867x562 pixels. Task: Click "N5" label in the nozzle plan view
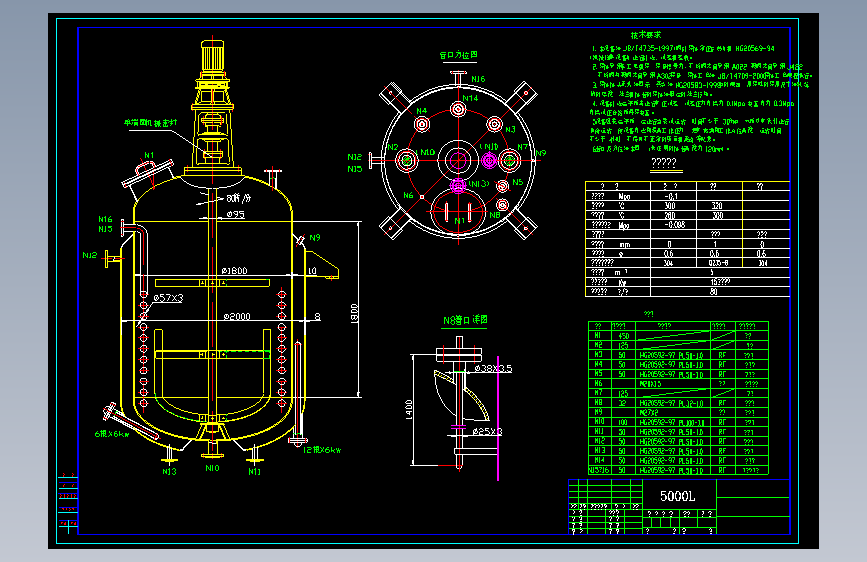pyautogui.click(x=518, y=182)
